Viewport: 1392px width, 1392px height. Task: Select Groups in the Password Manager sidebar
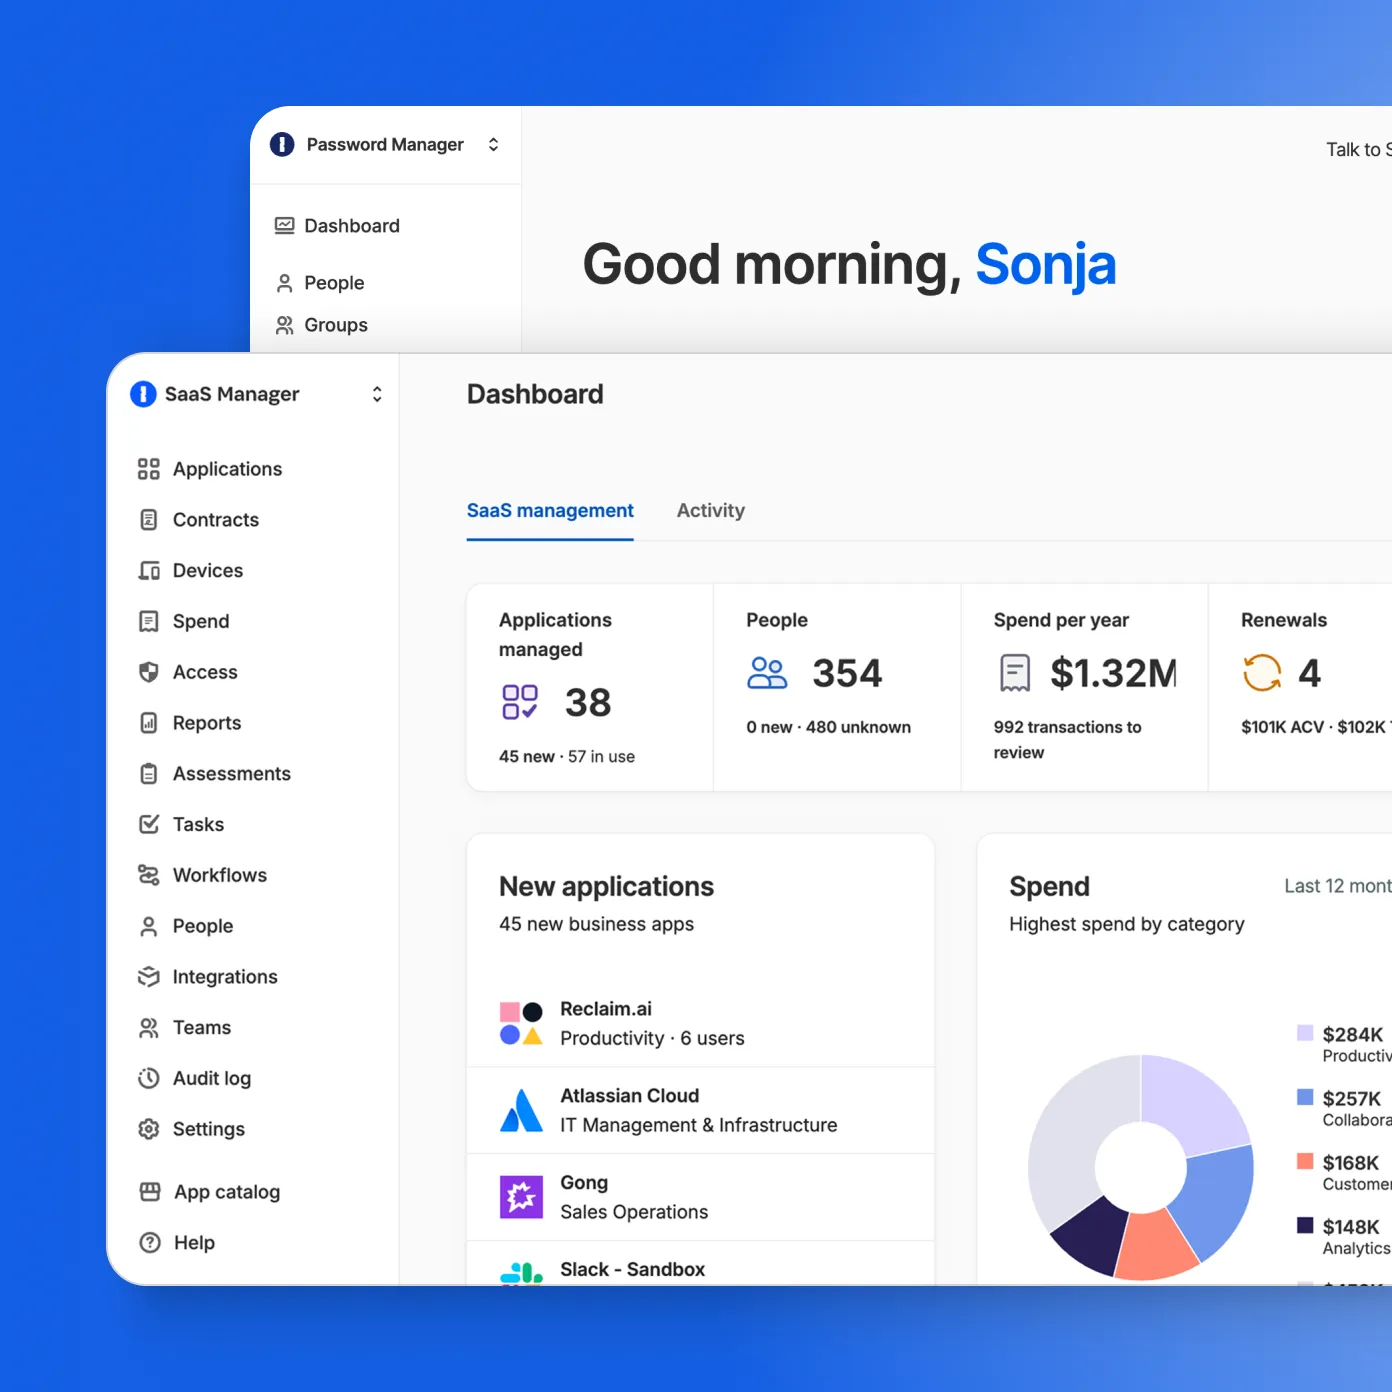pos(335,324)
